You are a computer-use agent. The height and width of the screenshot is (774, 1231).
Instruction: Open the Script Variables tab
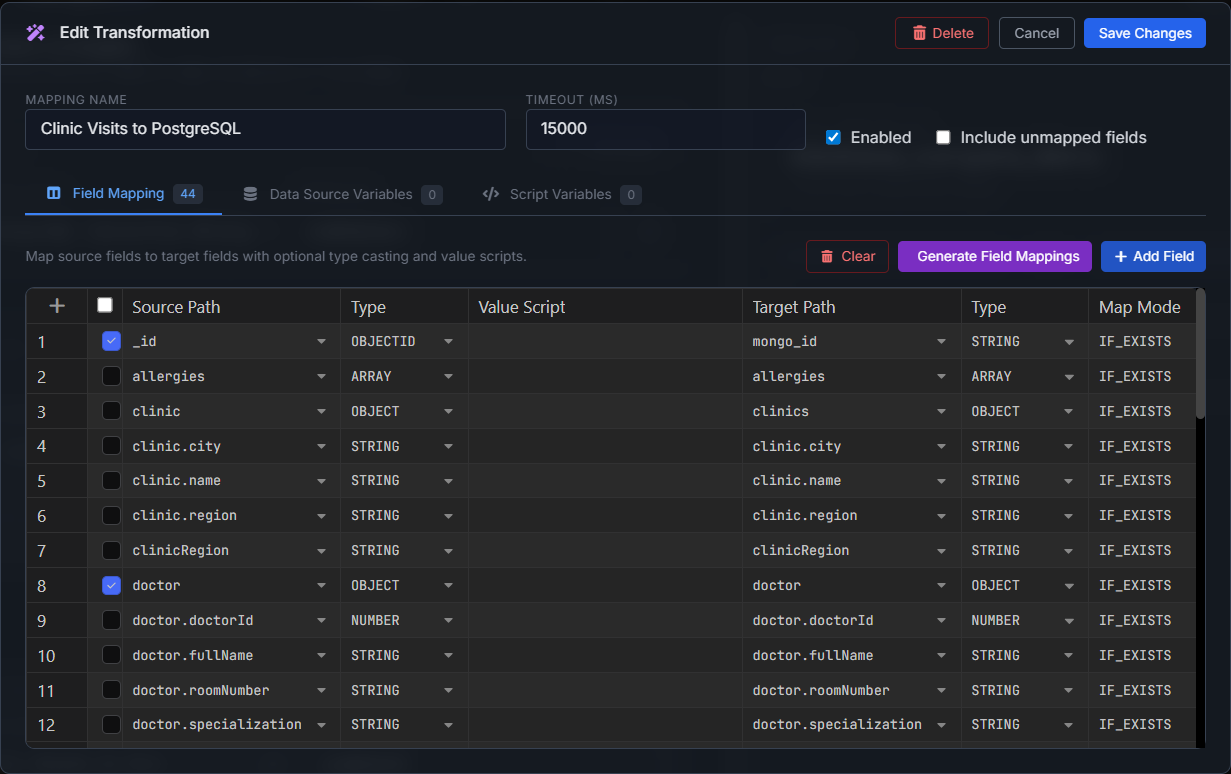561,194
